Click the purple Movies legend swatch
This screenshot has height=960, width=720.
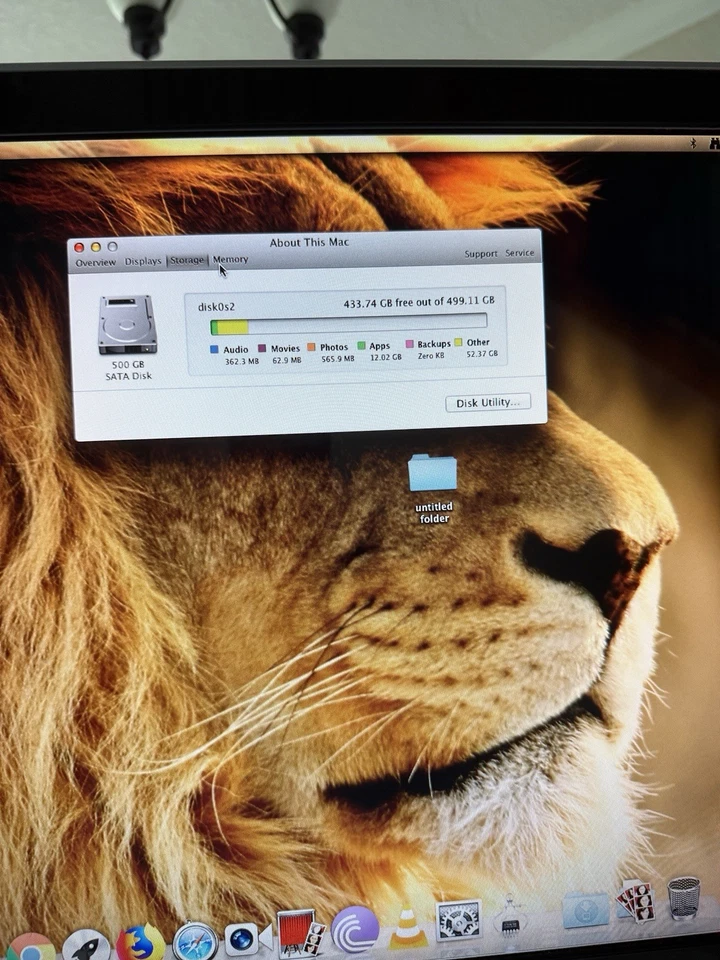pyautogui.click(x=262, y=348)
